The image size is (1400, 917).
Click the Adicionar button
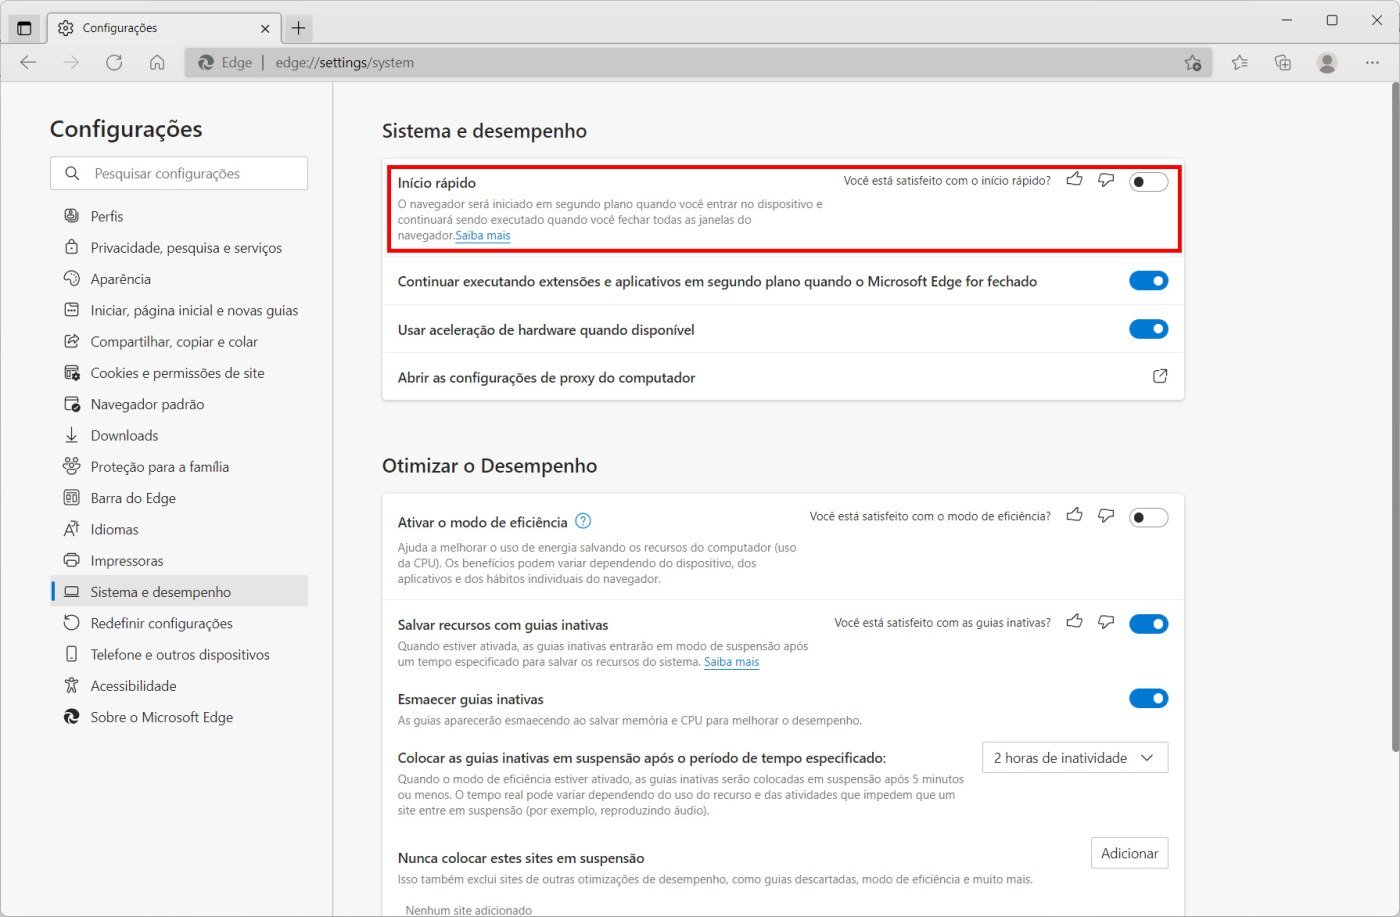1129,853
